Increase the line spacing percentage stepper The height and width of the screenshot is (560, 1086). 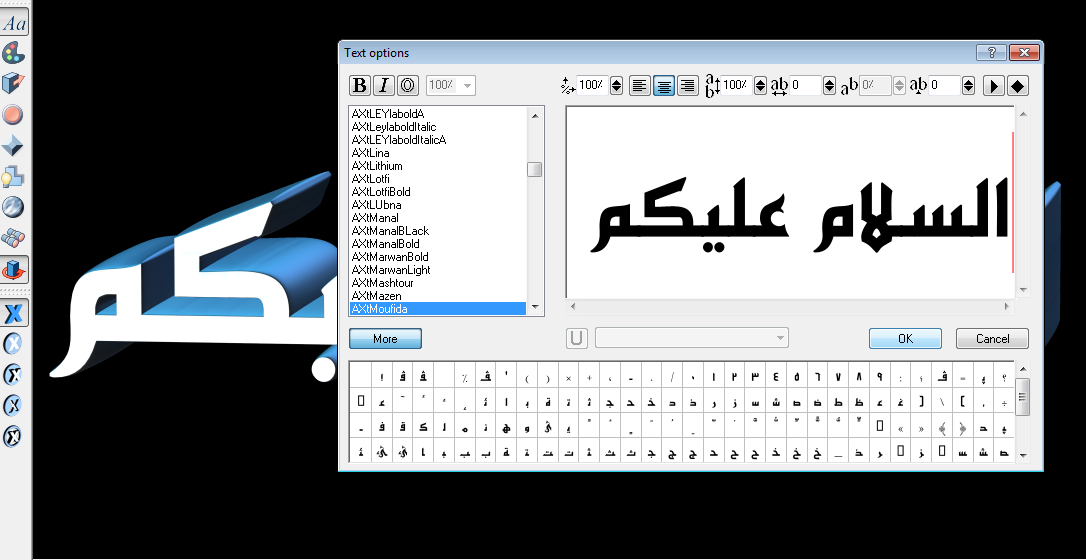click(x=760, y=81)
